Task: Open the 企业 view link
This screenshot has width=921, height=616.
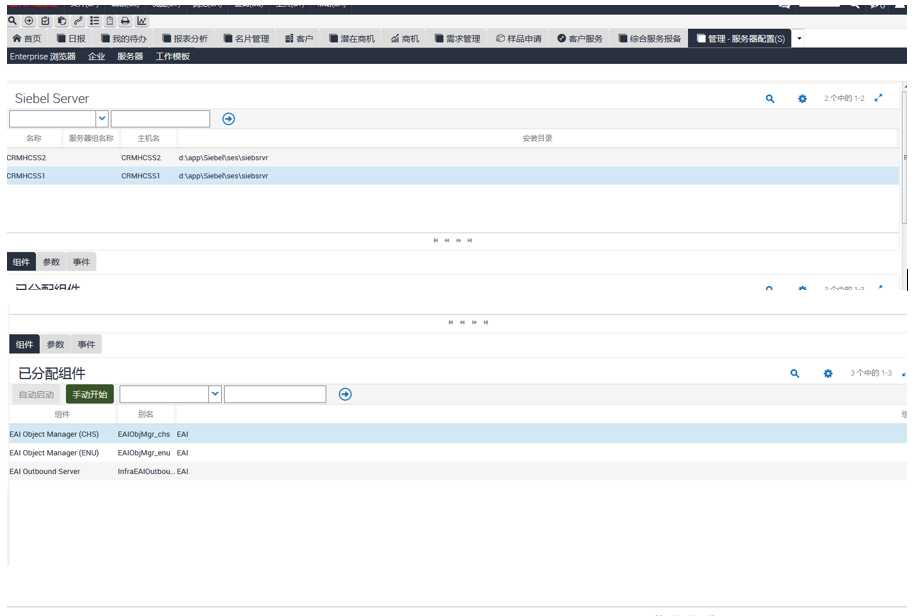Action: 96,56
